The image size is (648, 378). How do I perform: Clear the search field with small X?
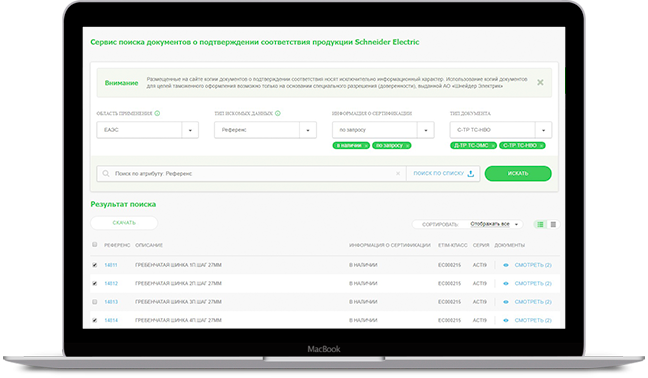398,174
